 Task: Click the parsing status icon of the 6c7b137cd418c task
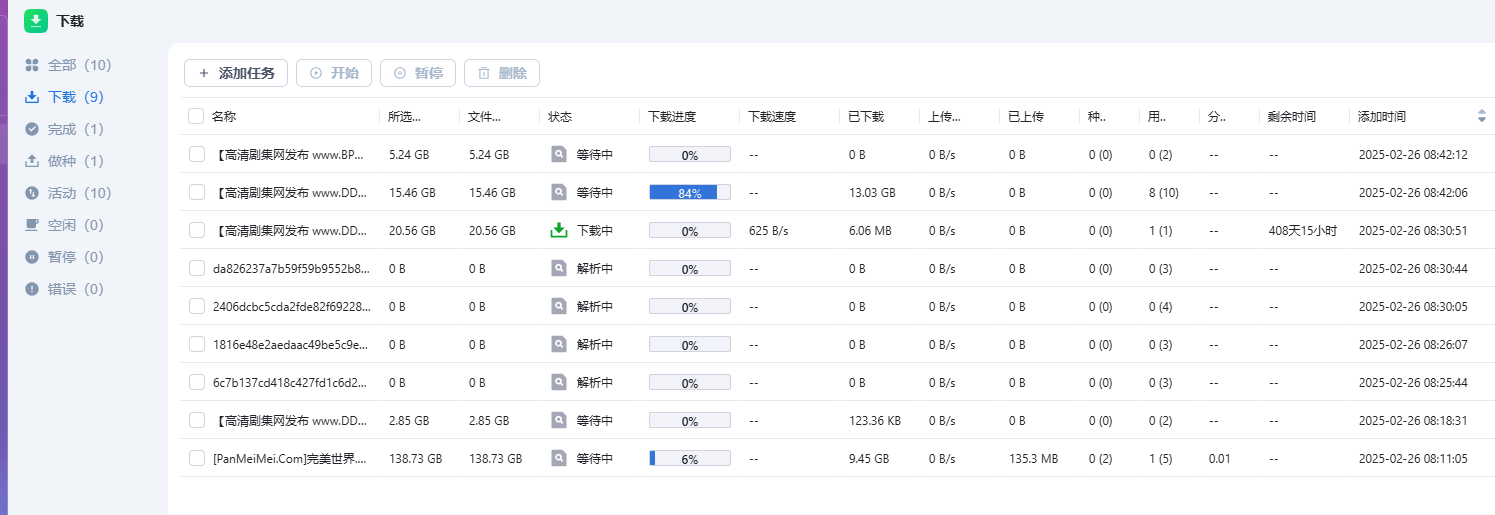click(x=559, y=382)
